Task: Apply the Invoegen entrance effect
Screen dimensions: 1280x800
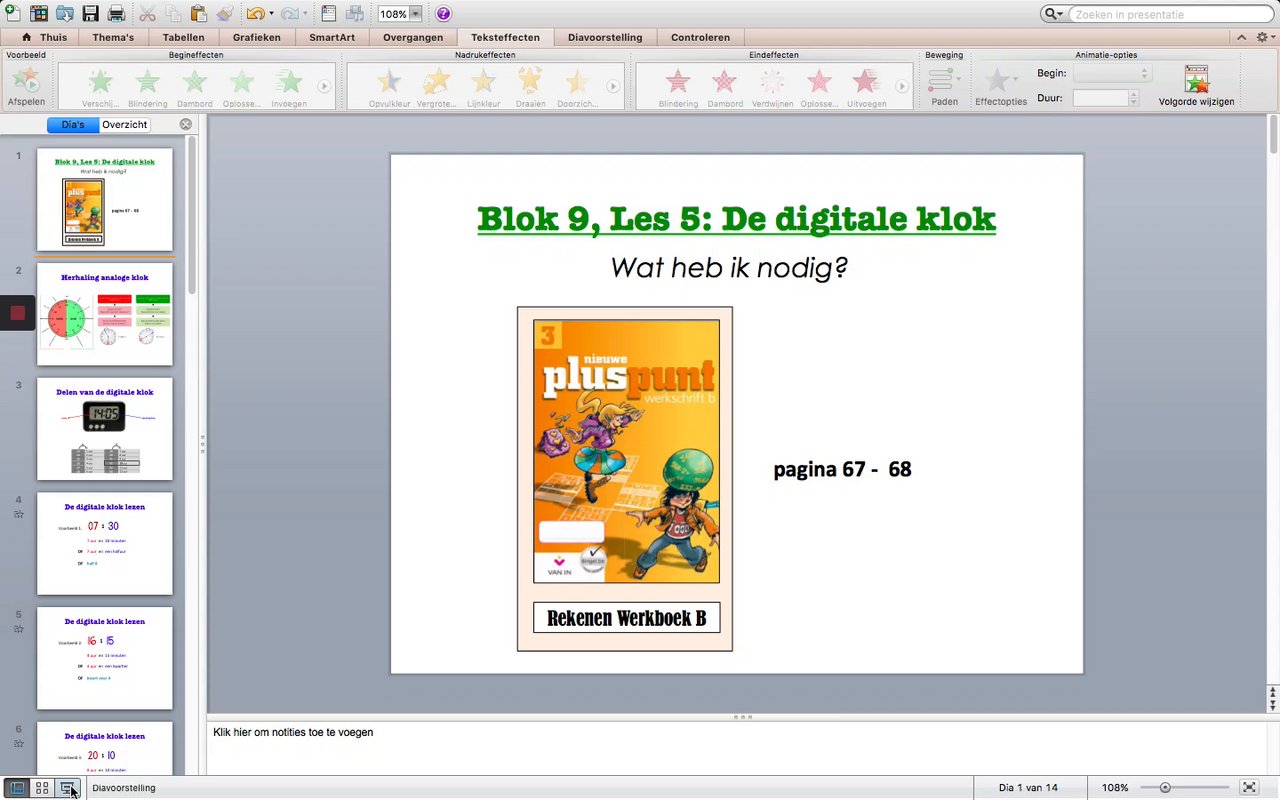Action: [289, 88]
